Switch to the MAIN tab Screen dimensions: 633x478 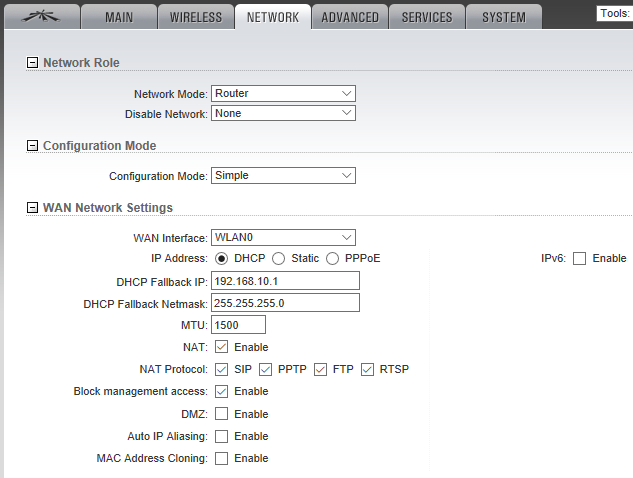119,17
